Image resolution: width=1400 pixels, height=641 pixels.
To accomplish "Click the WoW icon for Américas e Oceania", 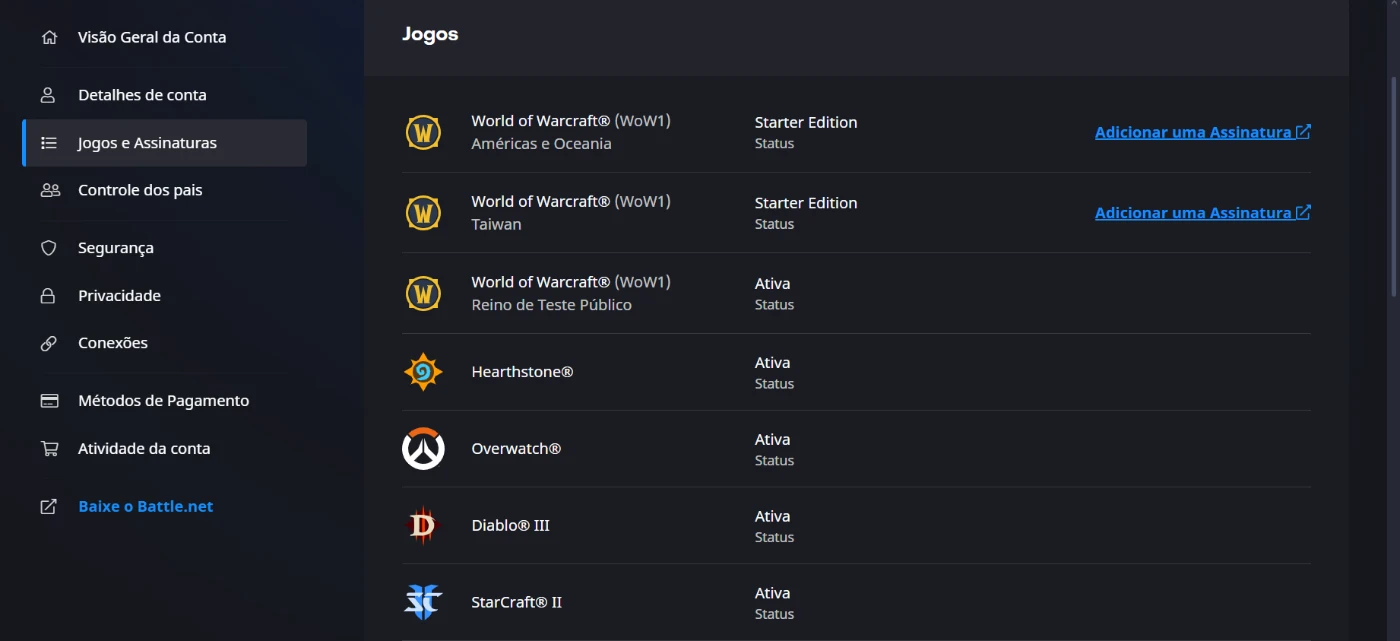I will 423,133.
